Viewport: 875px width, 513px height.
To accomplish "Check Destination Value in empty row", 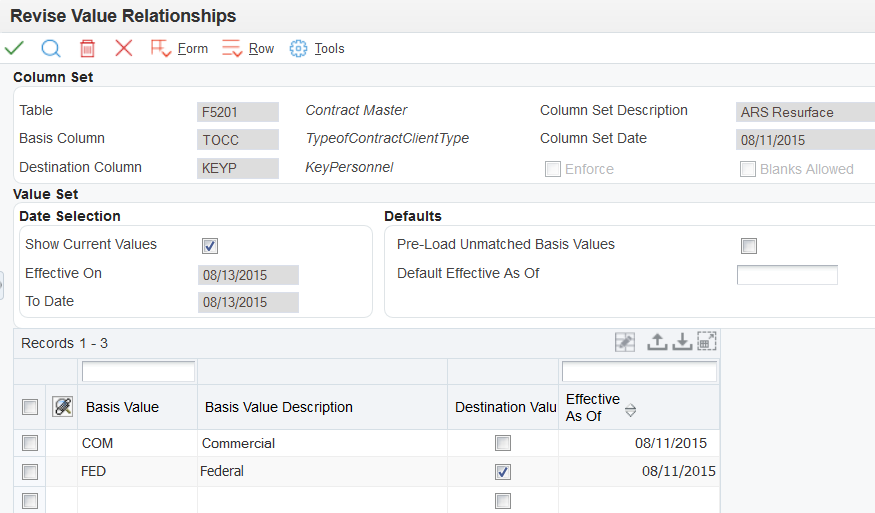I will coord(503,501).
